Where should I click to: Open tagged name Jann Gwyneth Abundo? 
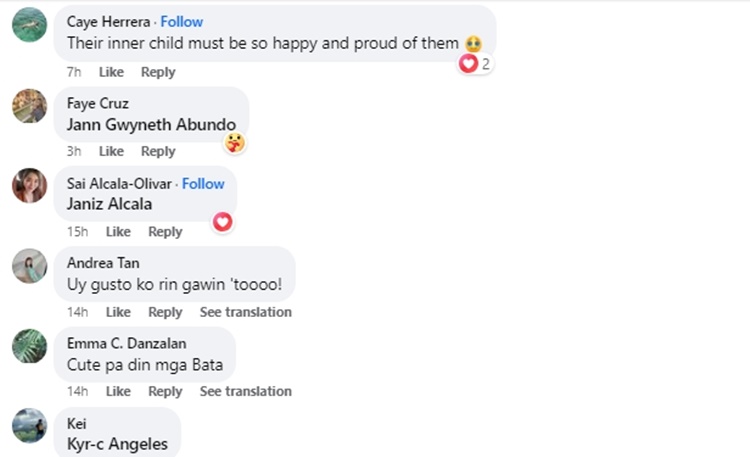[151, 125]
